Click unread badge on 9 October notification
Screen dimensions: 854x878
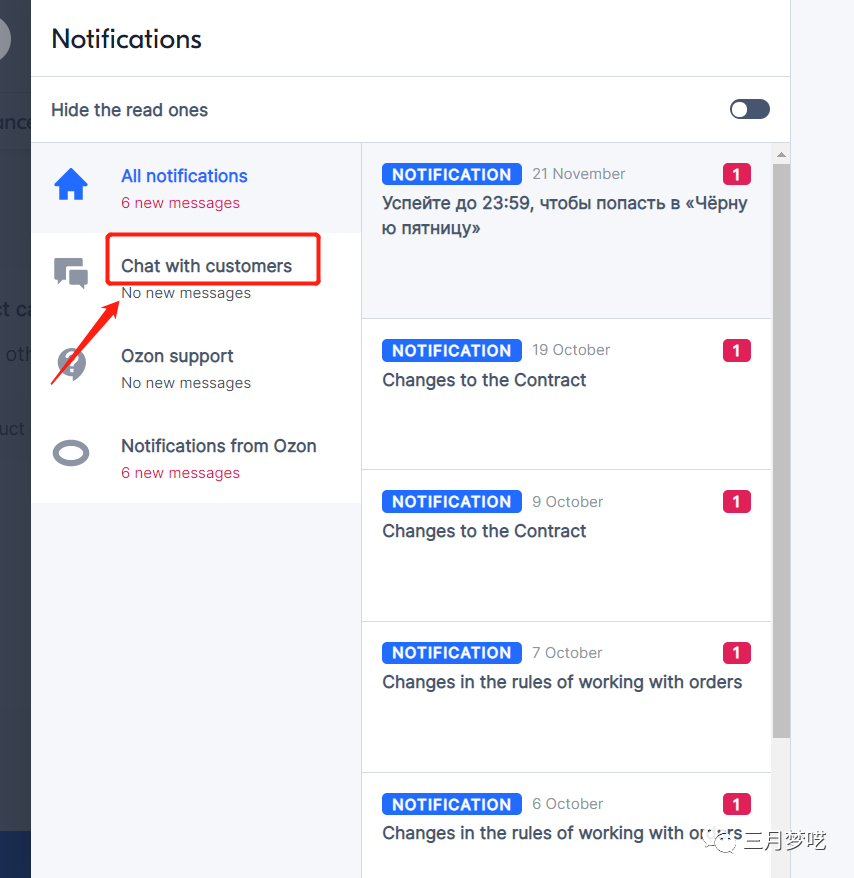[736, 502]
